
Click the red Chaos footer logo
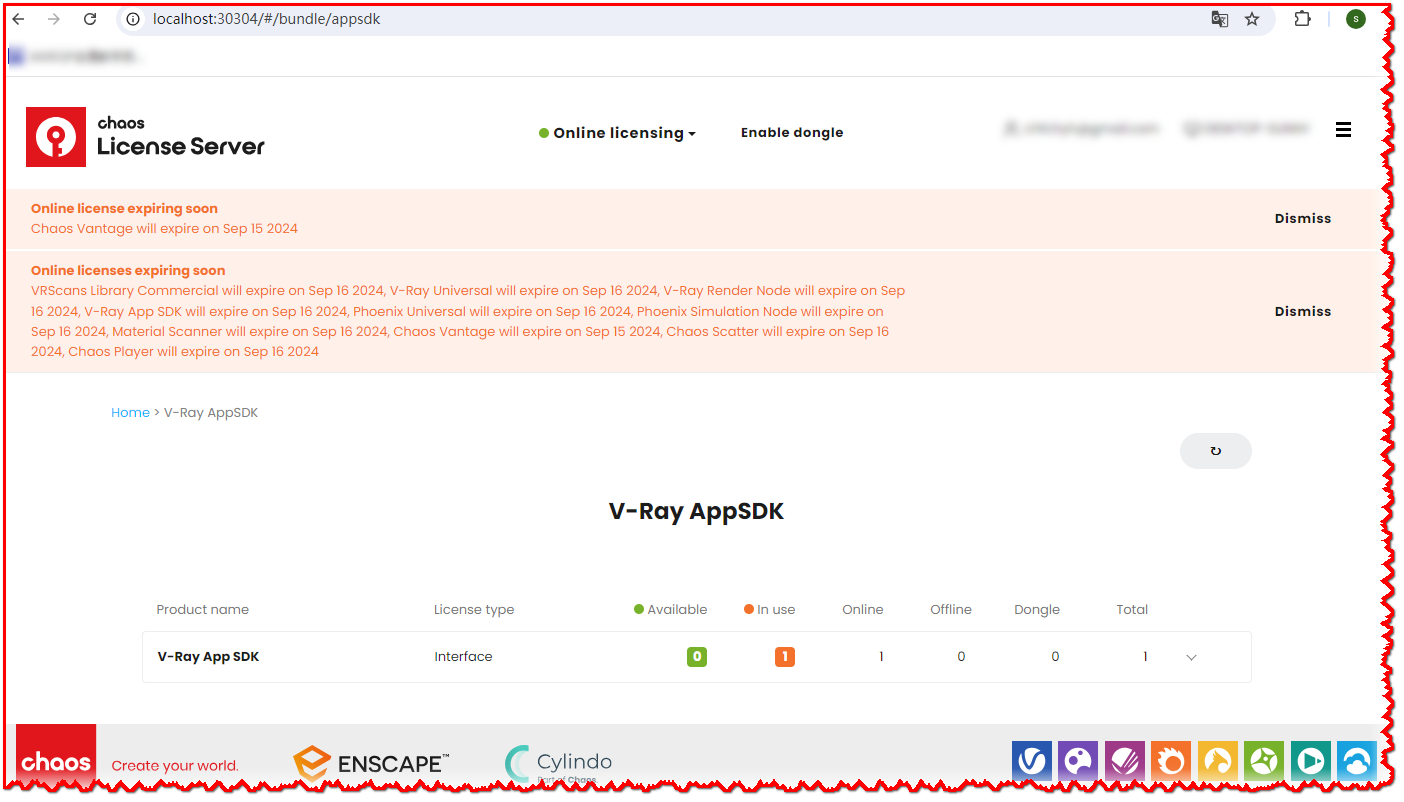click(56, 756)
